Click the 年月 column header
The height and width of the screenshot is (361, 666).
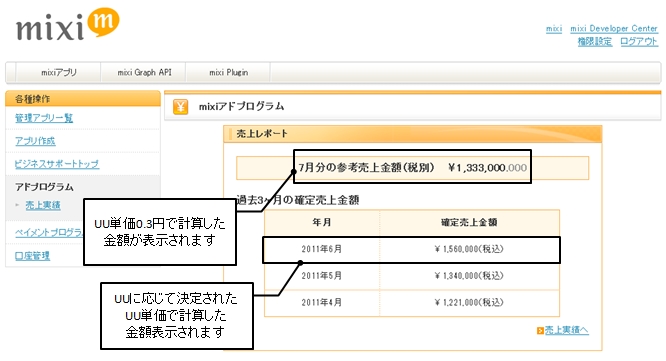(322, 222)
